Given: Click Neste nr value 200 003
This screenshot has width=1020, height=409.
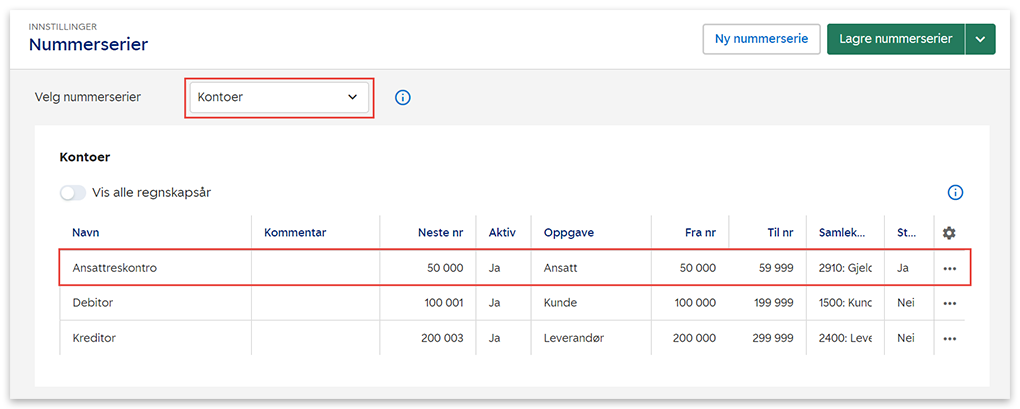Looking at the screenshot, I should click(441, 338).
